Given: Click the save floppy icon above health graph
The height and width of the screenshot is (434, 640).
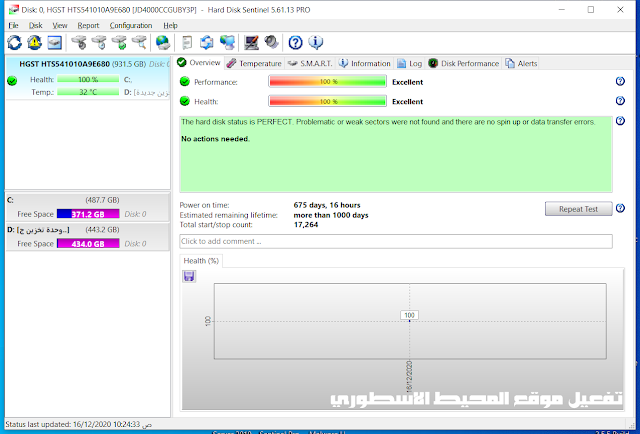Looking at the screenshot, I should 189,276.
